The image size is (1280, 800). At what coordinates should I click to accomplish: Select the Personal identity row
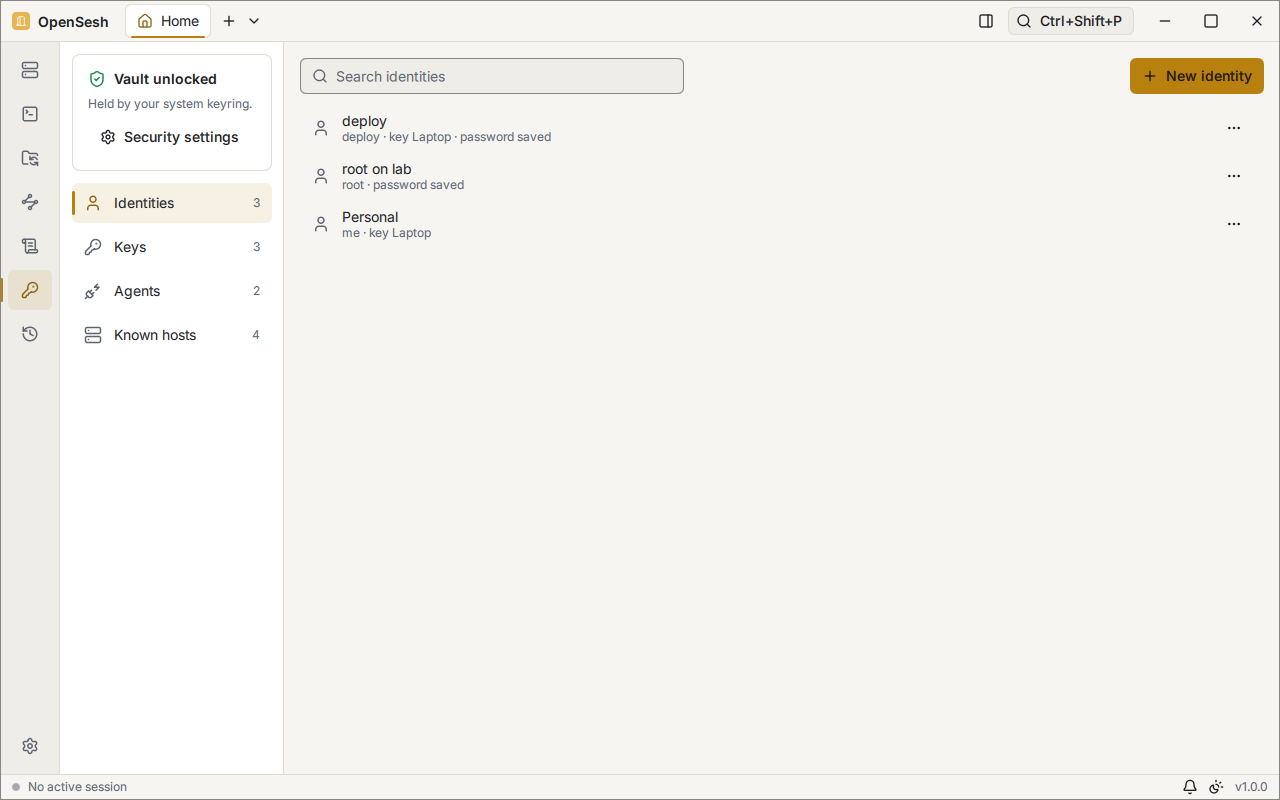click(x=782, y=224)
